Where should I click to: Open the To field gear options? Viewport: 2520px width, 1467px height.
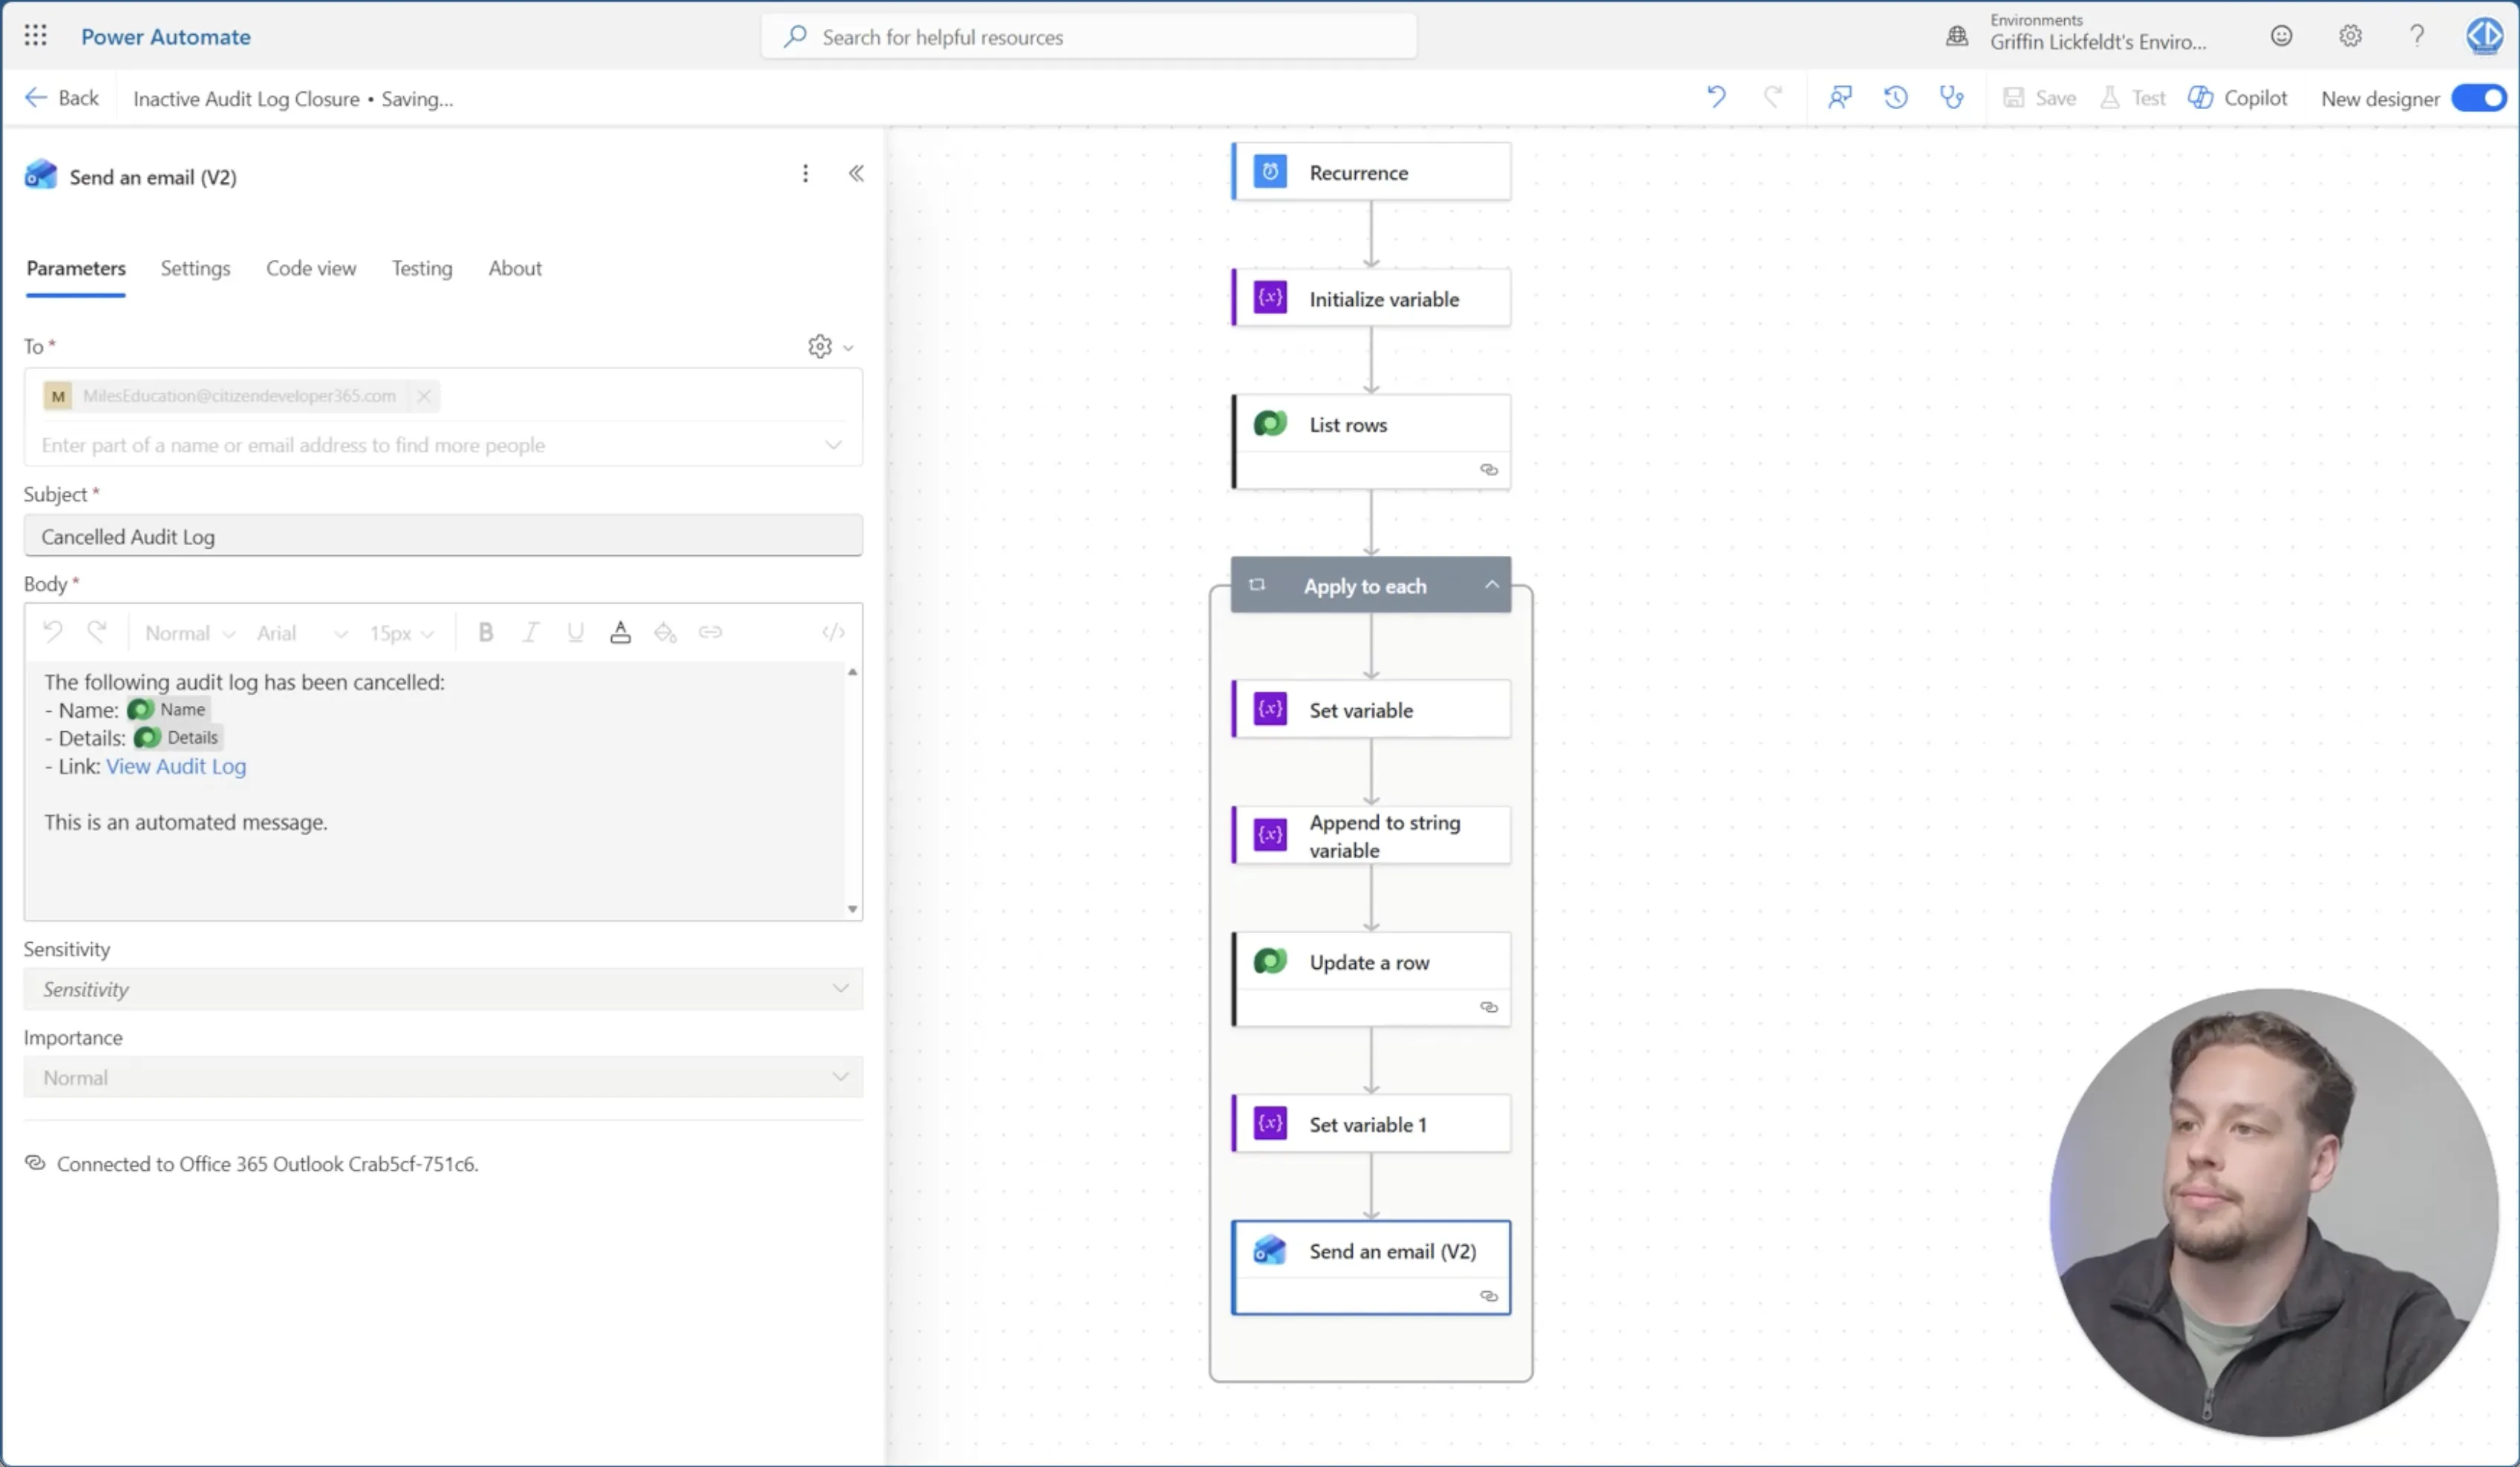(830, 347)
